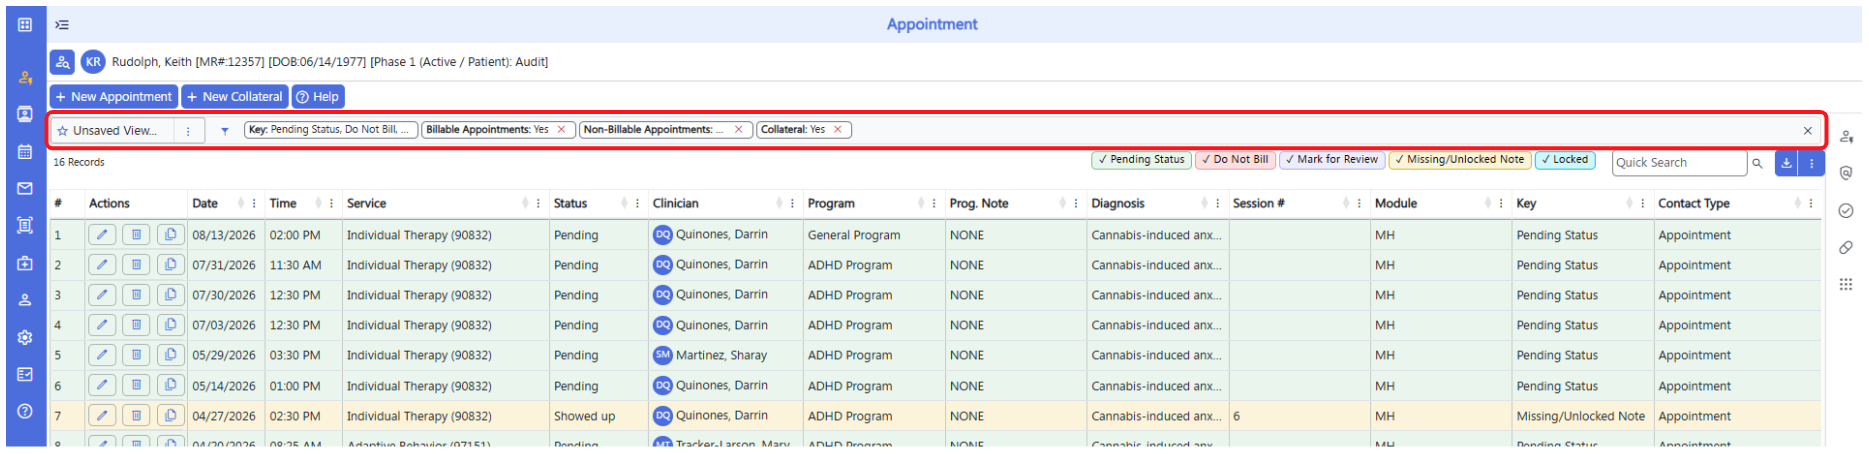Click the patient search icon beside KR avatar
The image size is (1869, 454).
(x=62, y=62)
